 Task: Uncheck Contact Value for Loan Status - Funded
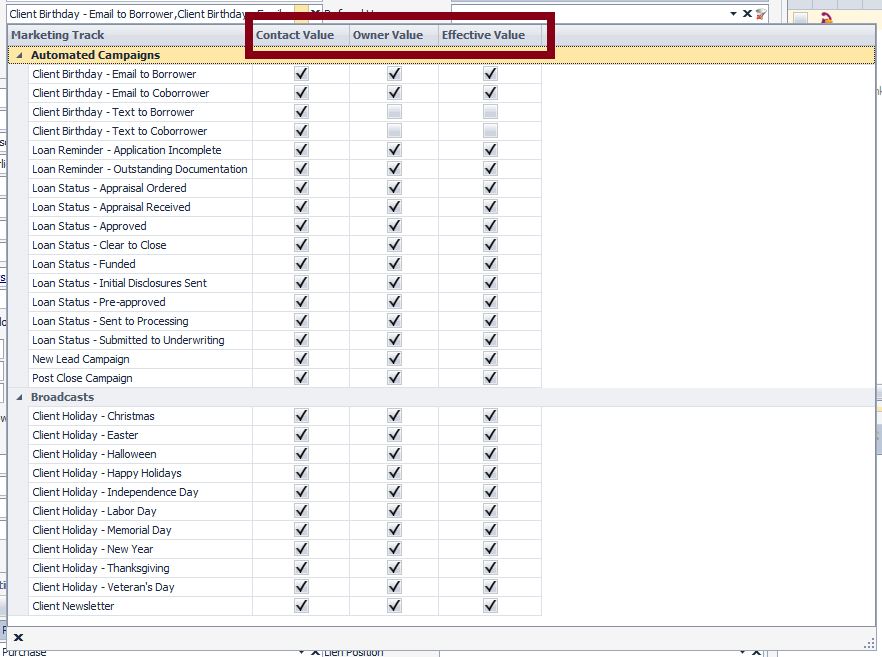(x=299, y=264)
